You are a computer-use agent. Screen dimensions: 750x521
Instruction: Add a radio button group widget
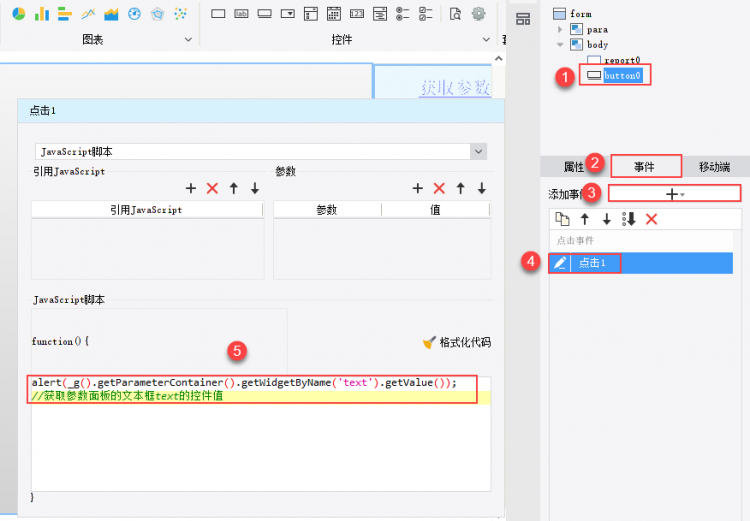[403, 14]
